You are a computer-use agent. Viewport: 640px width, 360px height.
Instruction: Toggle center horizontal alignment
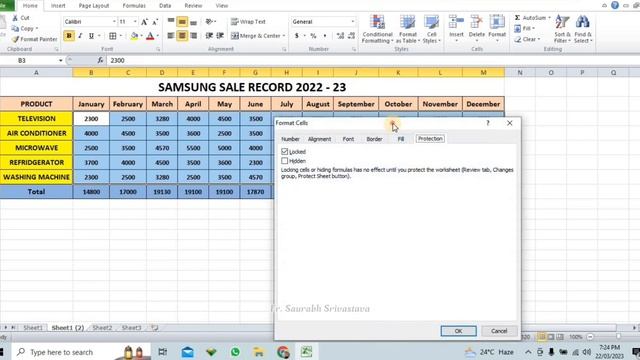click(x=182, y=36)
